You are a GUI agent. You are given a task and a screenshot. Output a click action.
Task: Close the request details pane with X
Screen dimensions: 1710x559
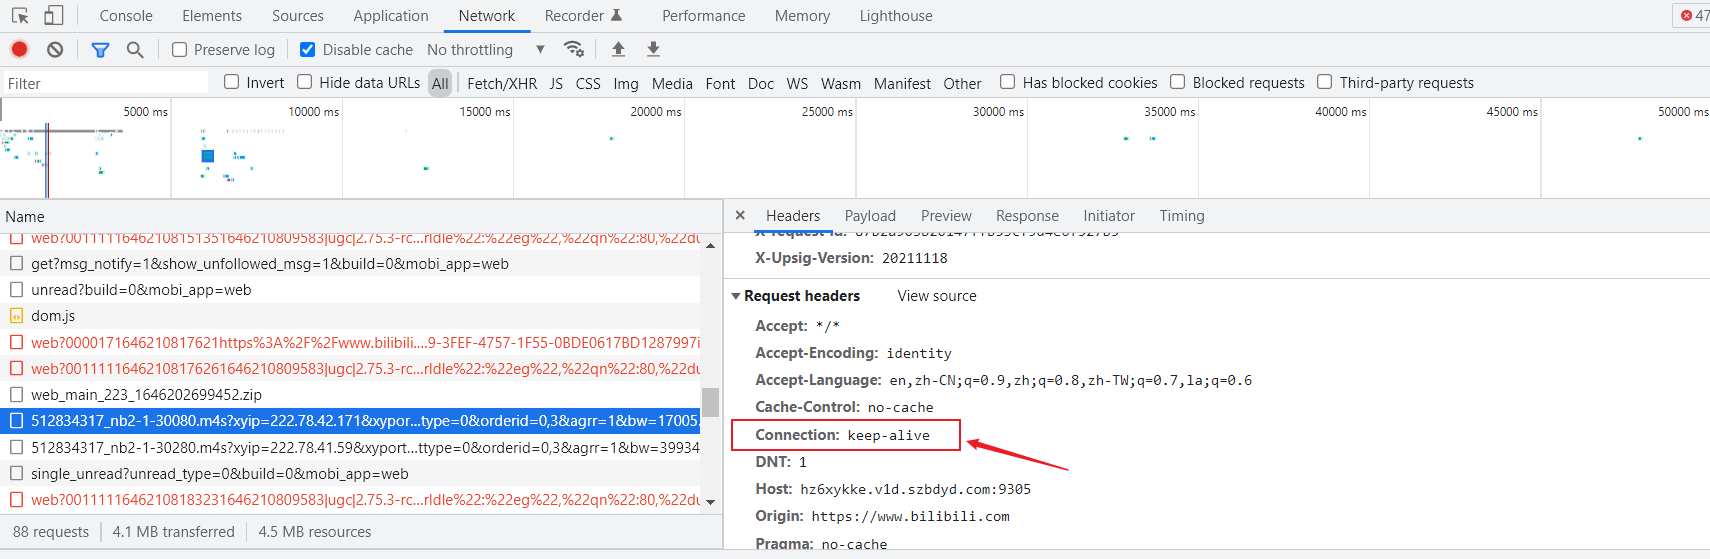(740, 215)
